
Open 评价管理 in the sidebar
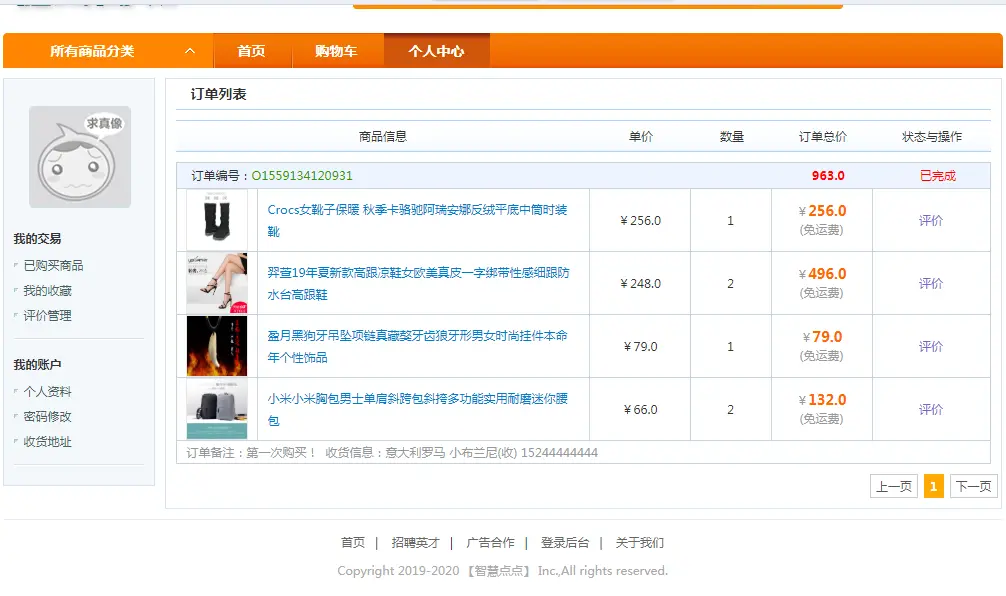pyautogui.click(x=47, y=316)
